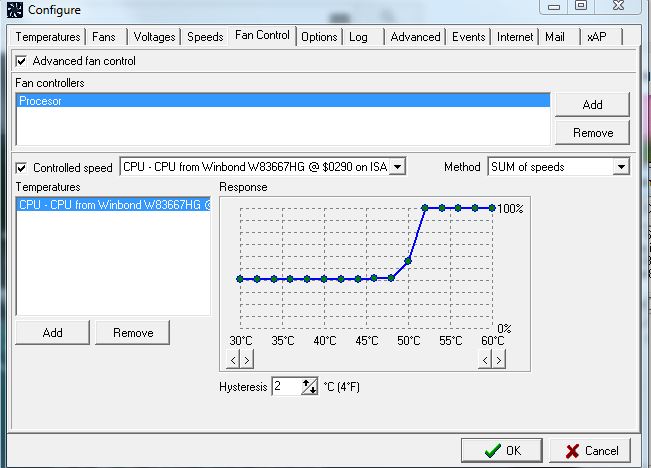Click the right arrow beneath the 30°C label
This screenshot has width=651, height=468.
click(x=247, y=359)
